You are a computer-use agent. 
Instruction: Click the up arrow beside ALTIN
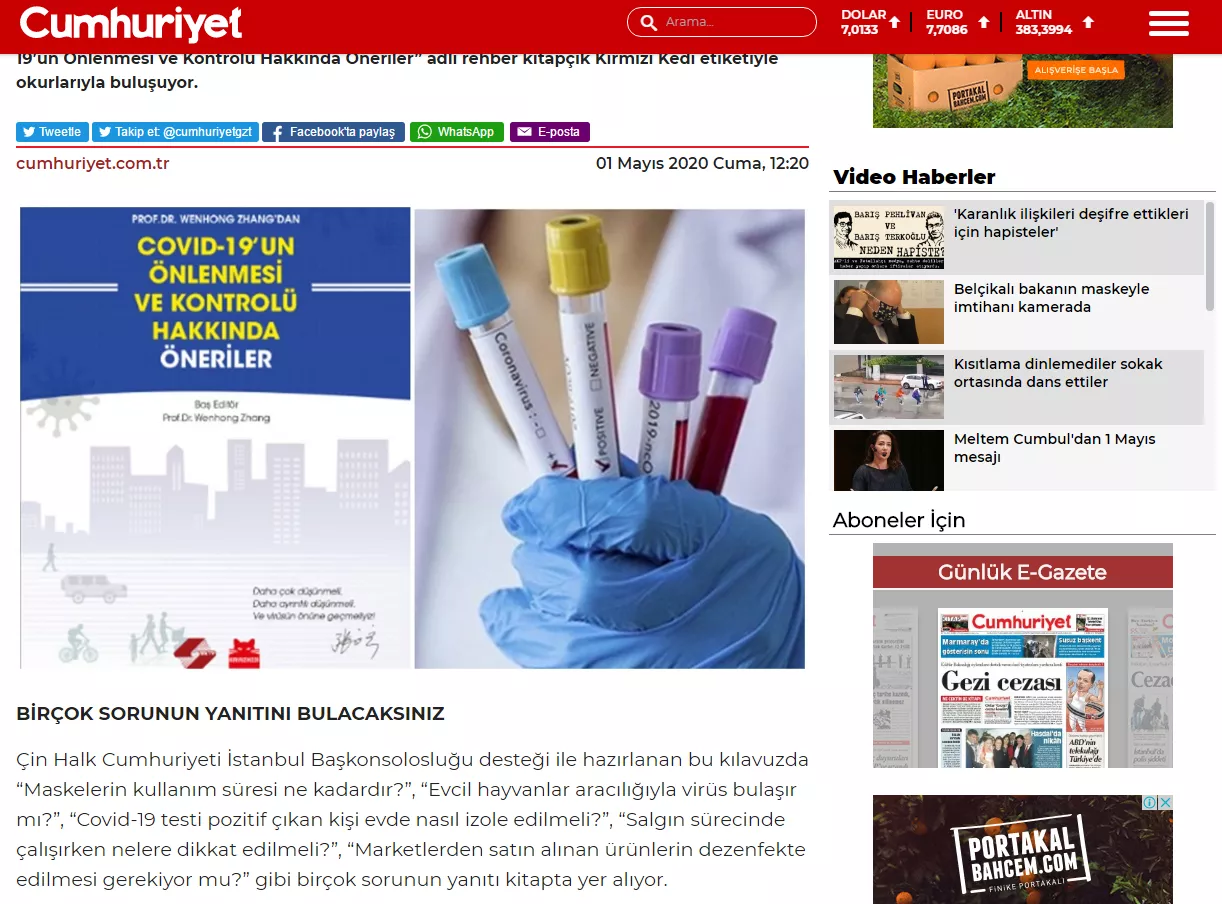click(1088, 22)
